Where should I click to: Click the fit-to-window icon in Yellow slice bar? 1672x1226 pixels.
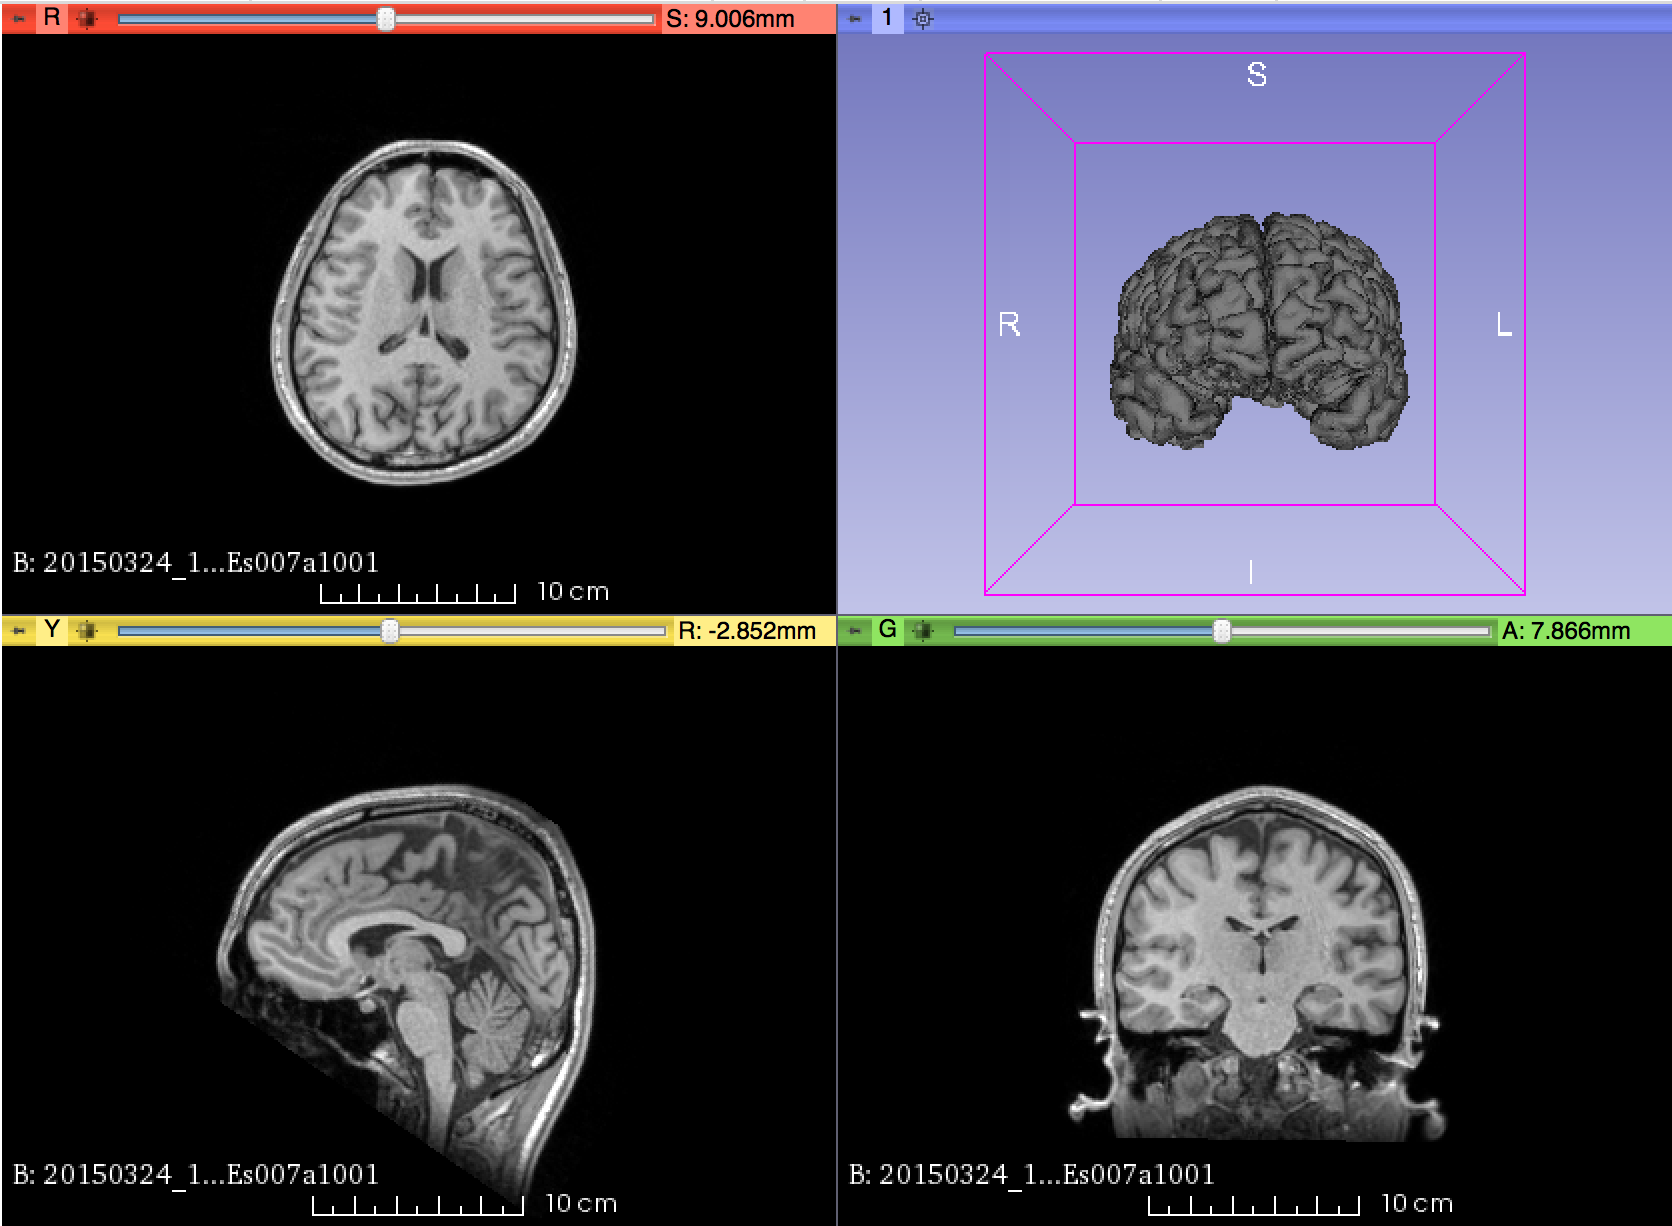tap(88, 631)
